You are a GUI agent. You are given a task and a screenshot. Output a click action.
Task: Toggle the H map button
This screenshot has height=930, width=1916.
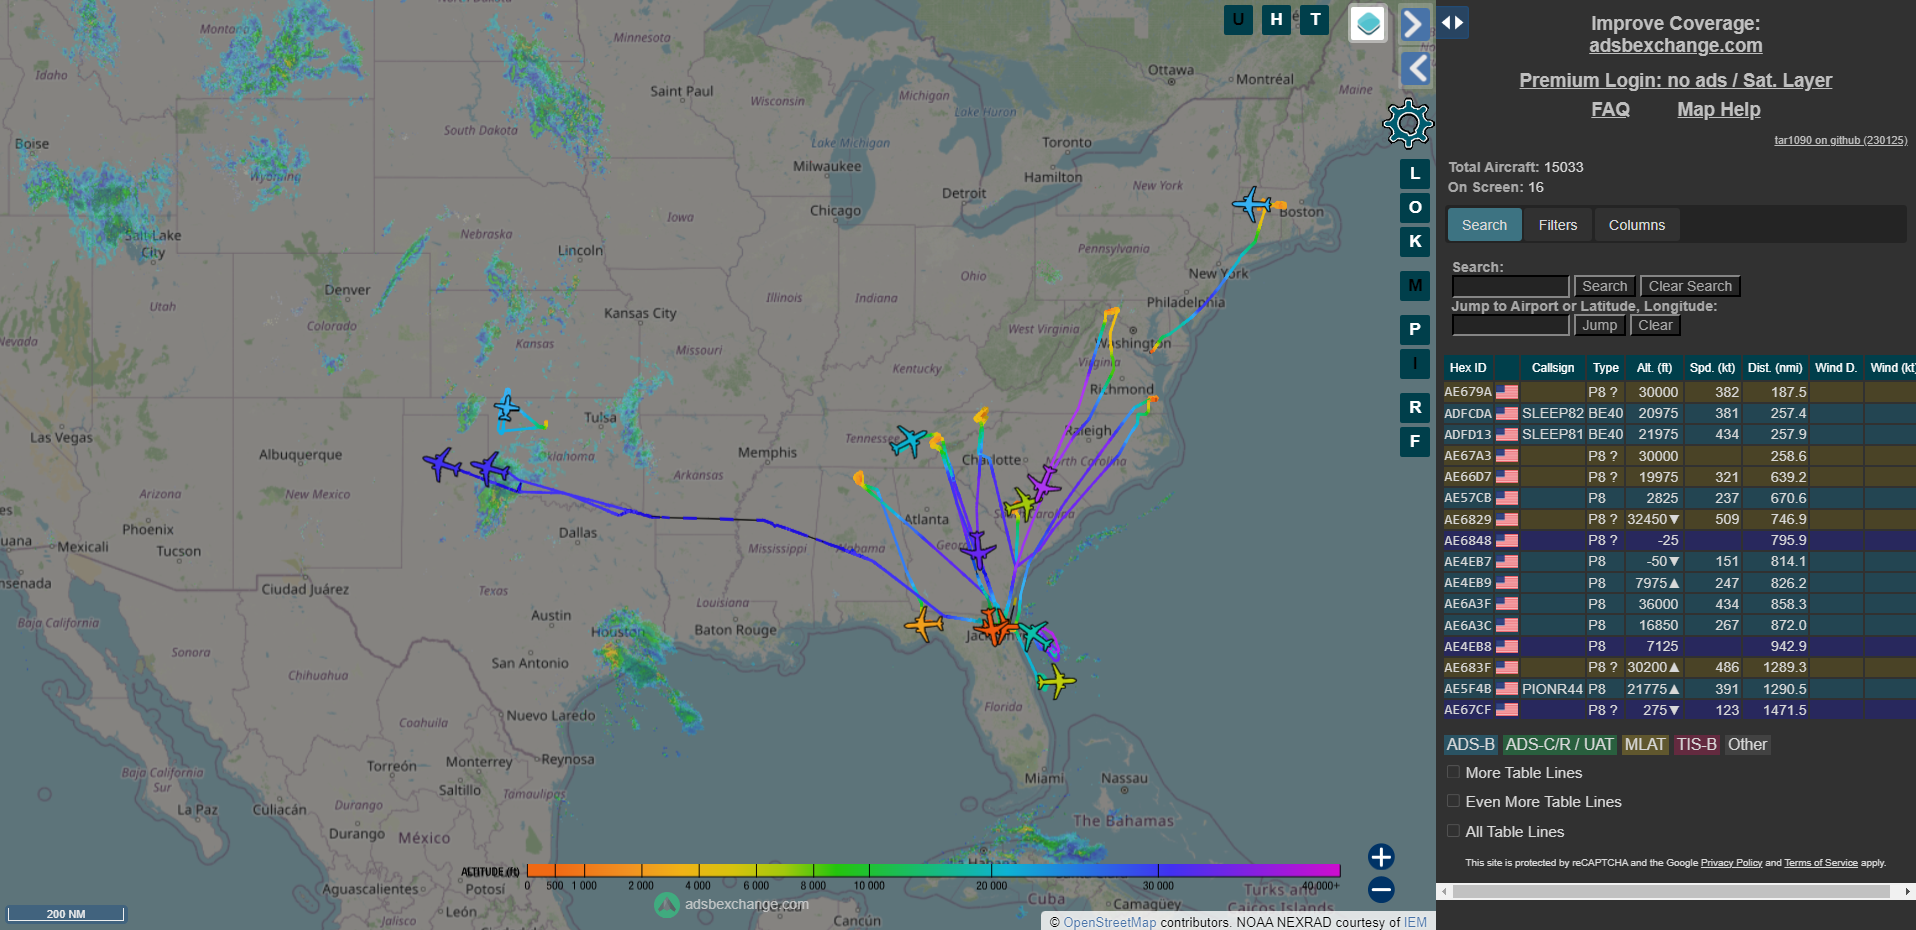(1276, 19)
